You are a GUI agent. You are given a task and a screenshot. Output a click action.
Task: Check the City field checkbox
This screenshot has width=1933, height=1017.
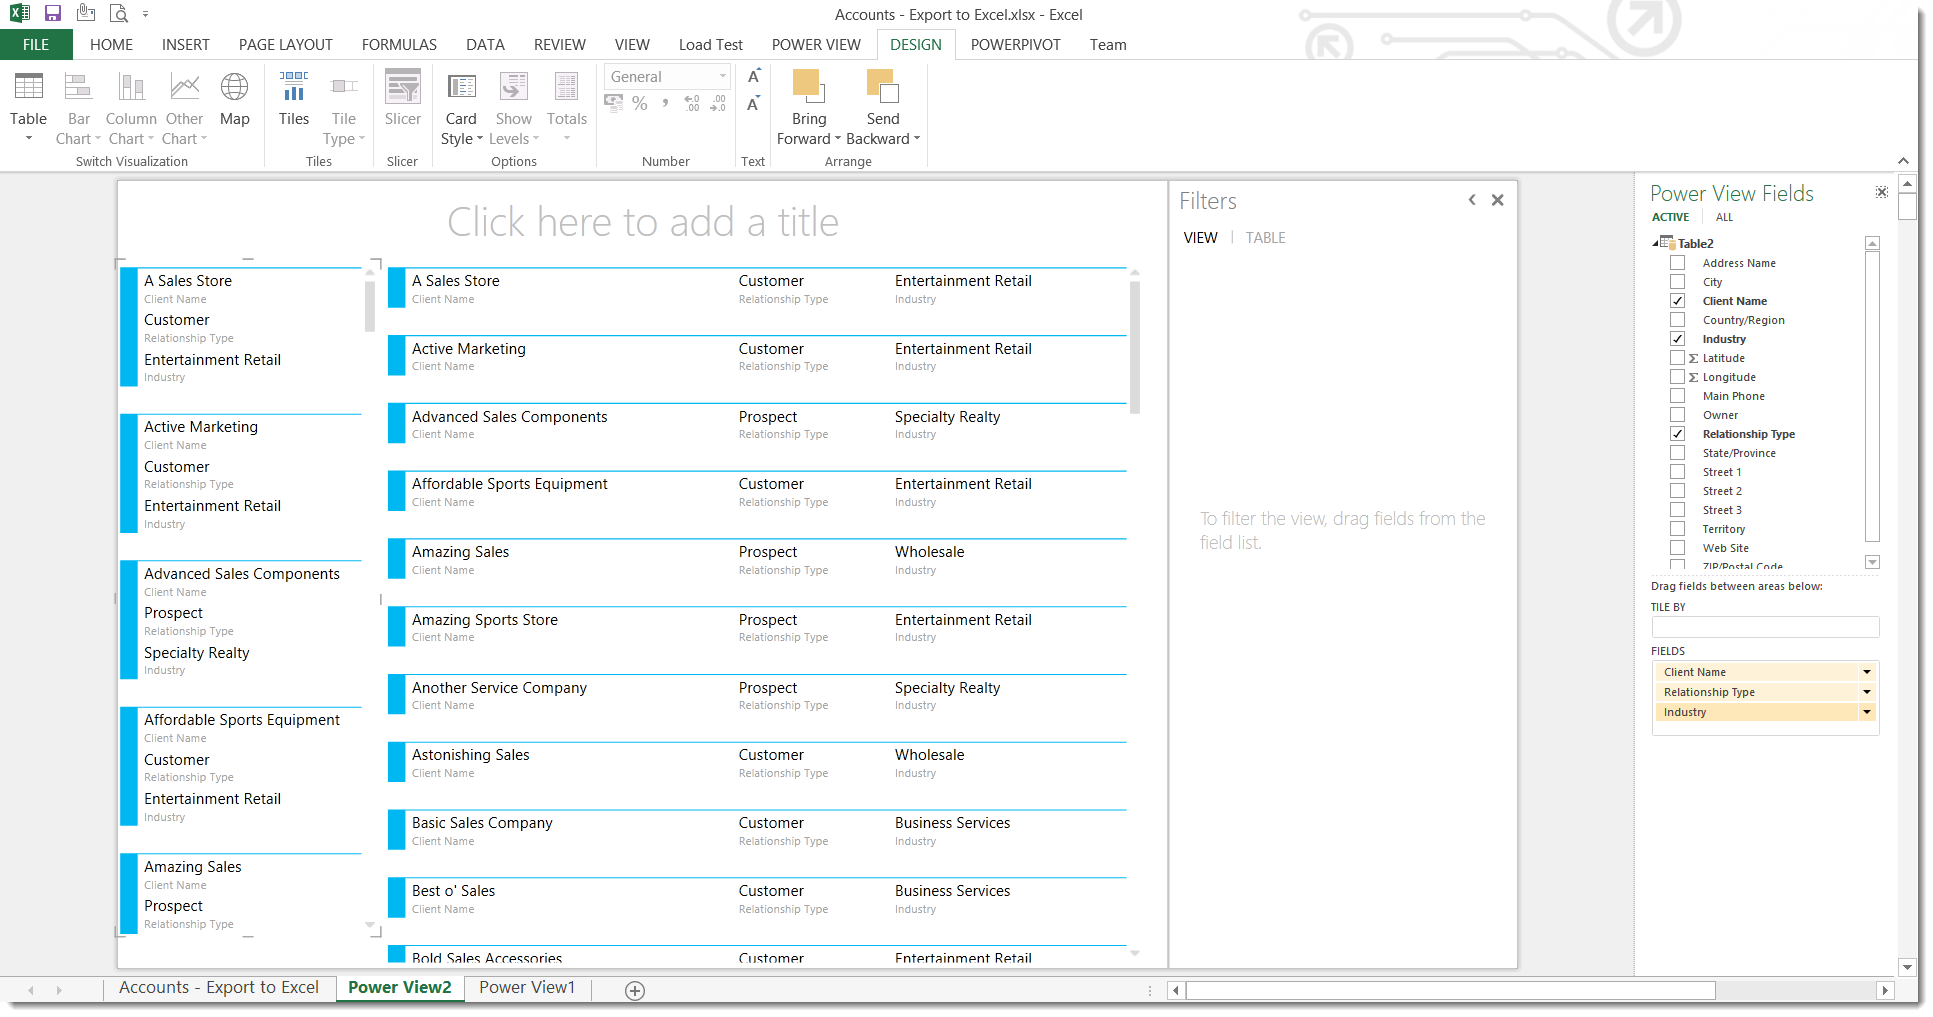1678,282
